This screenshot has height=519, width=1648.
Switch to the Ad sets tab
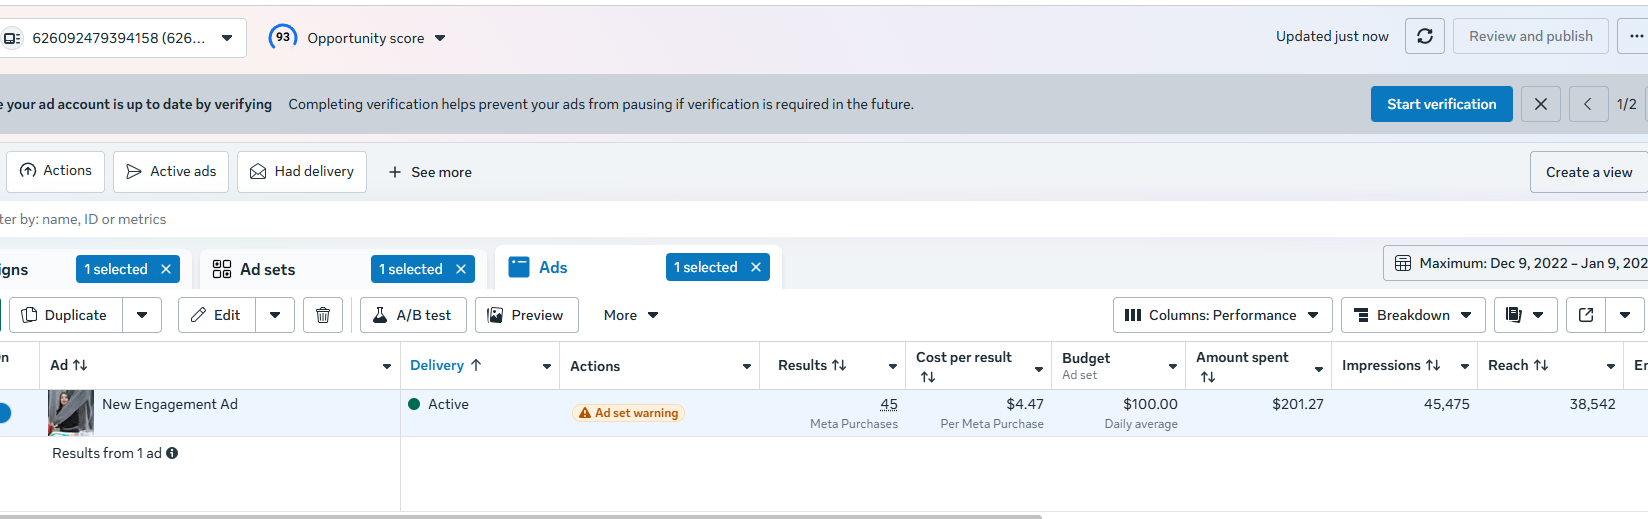pyautogui.click(x=267, y=269)
